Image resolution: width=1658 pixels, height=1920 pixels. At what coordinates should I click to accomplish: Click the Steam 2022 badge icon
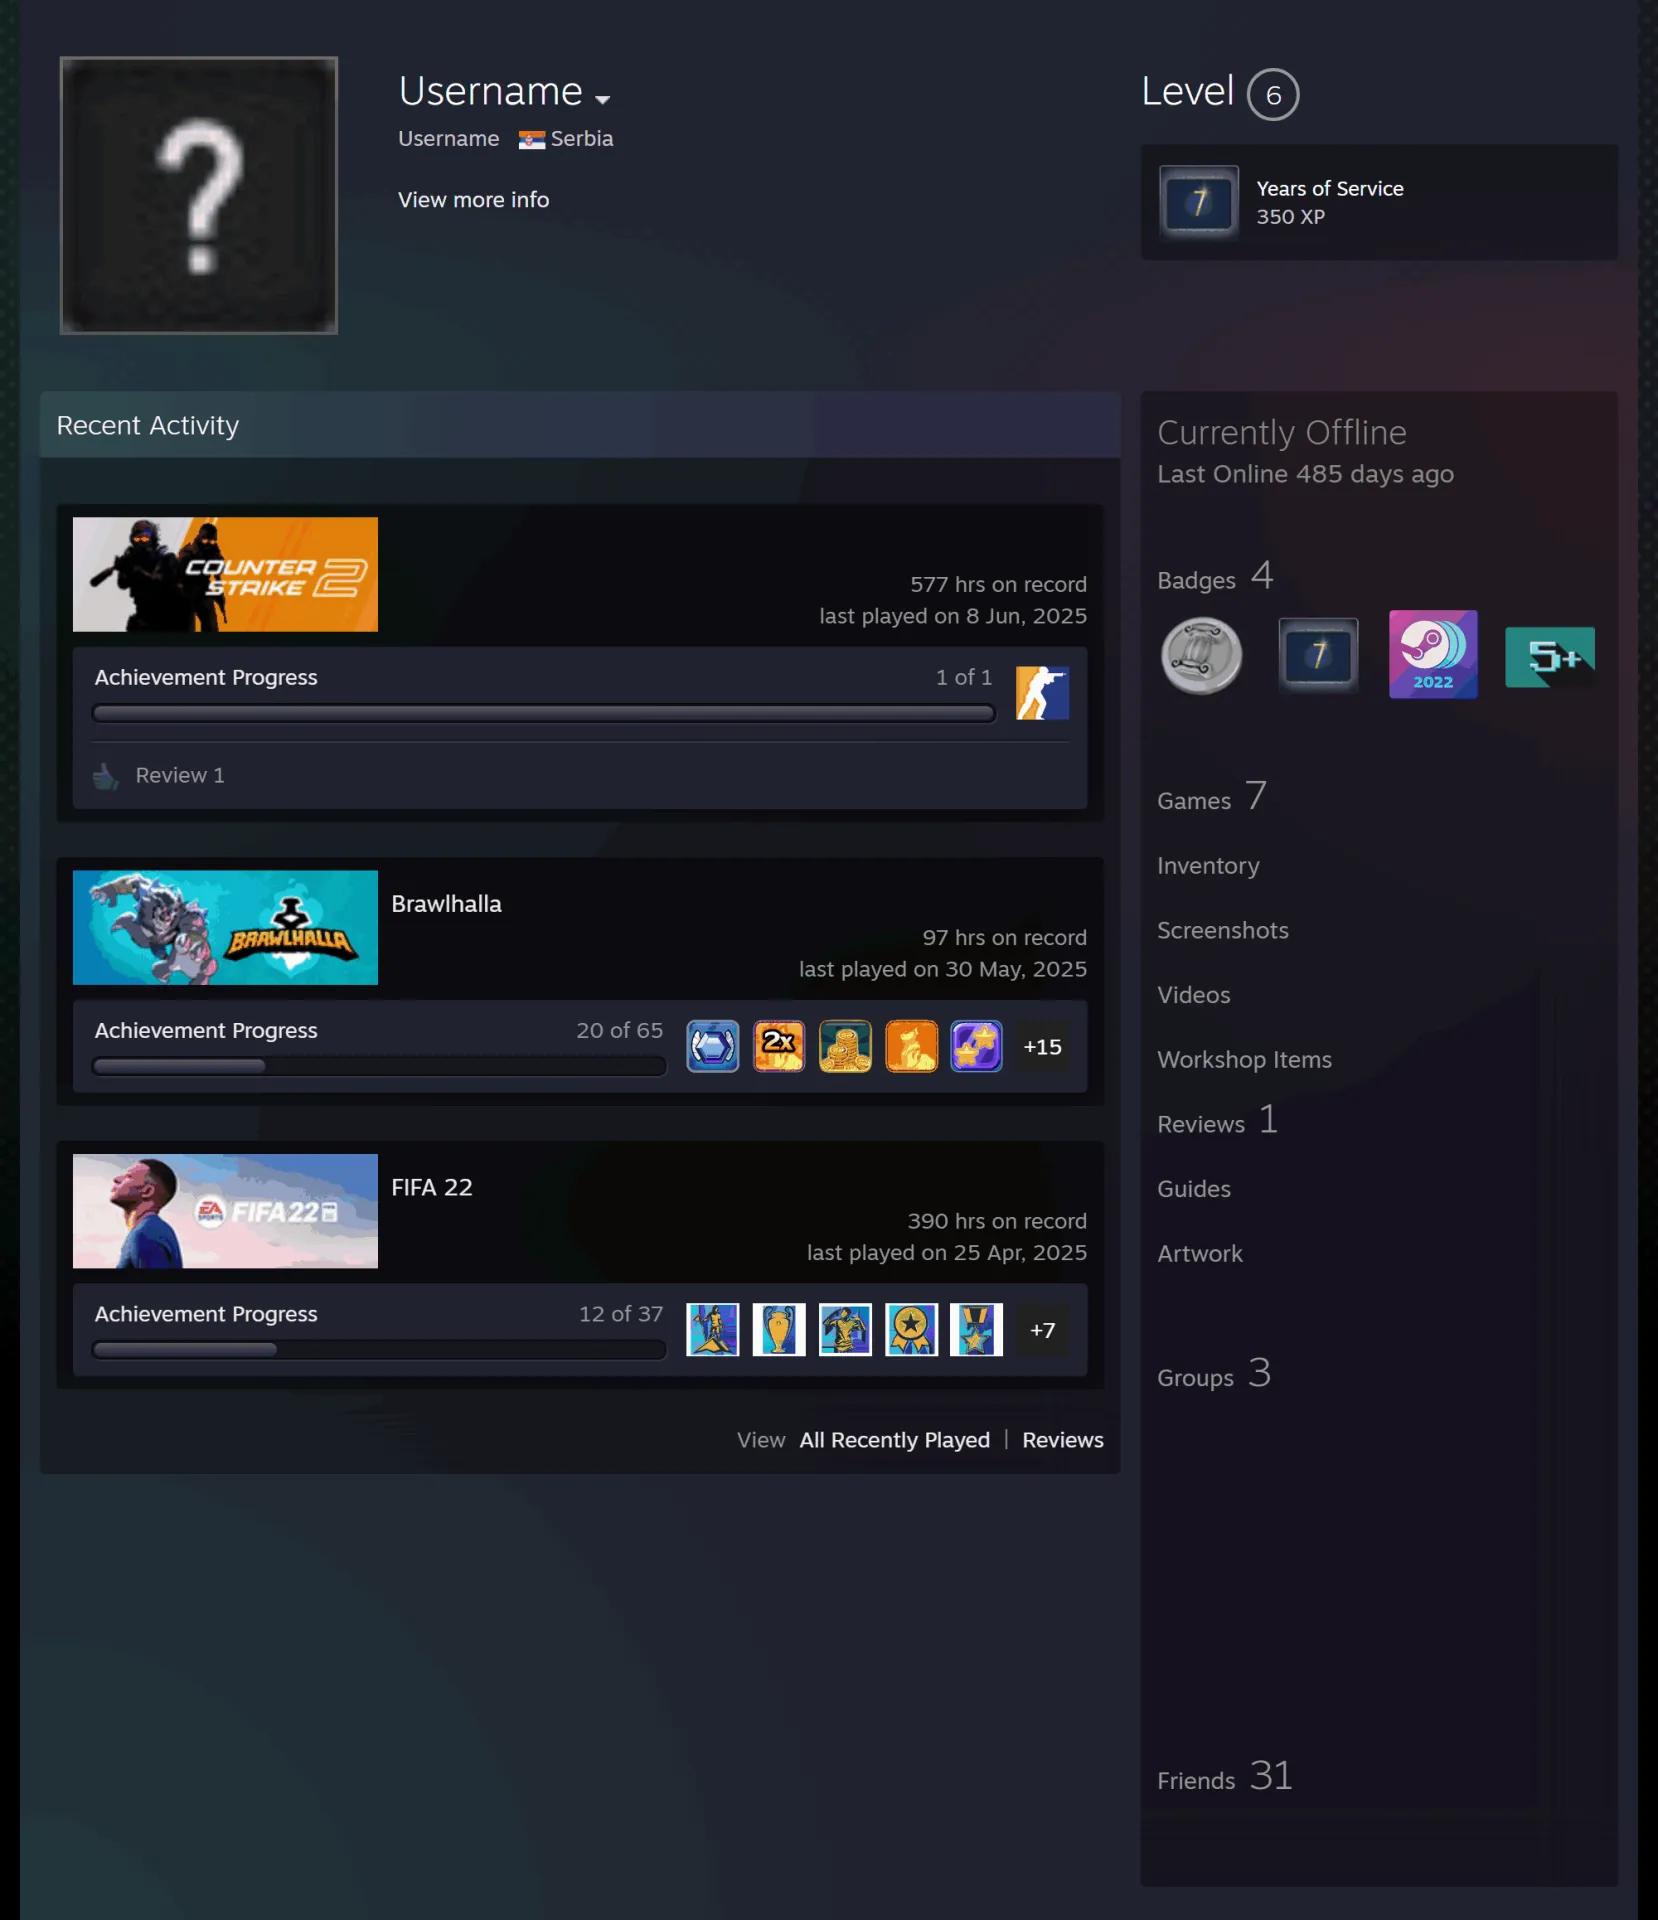tap(1433, 654)
